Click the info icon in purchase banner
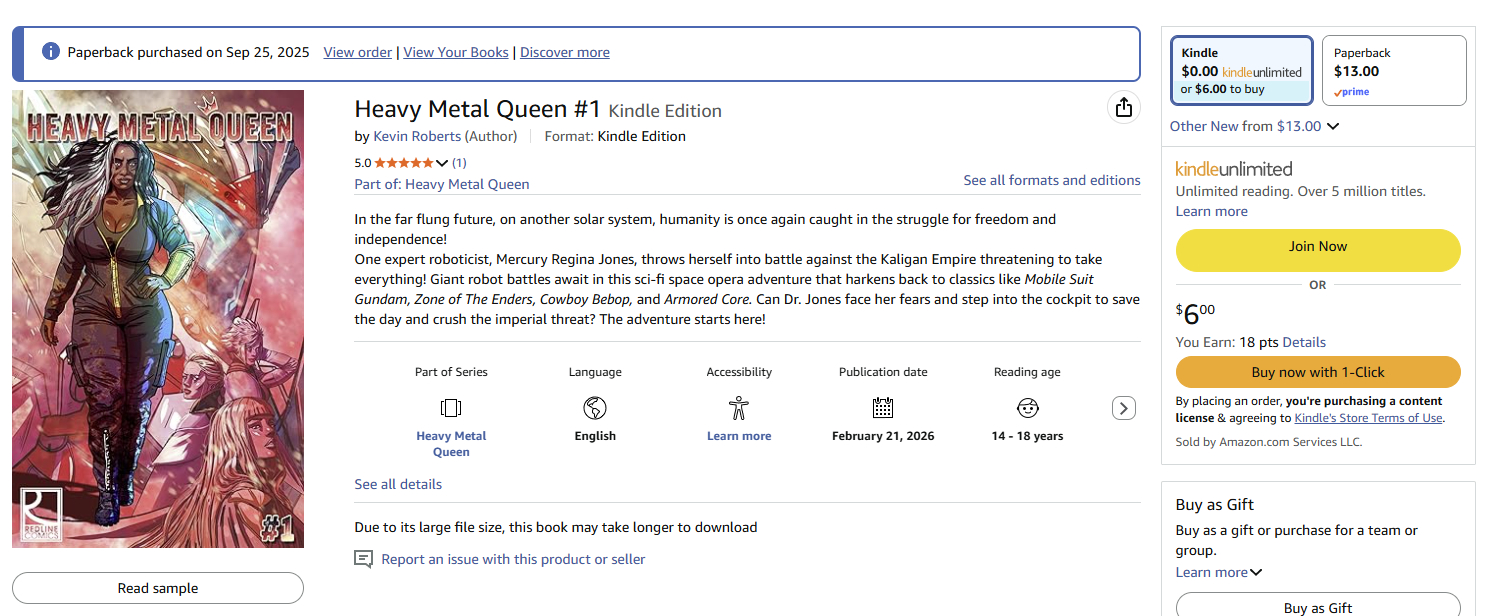The width and height of the screenshot is (1493, 616). tap(51, 52)
